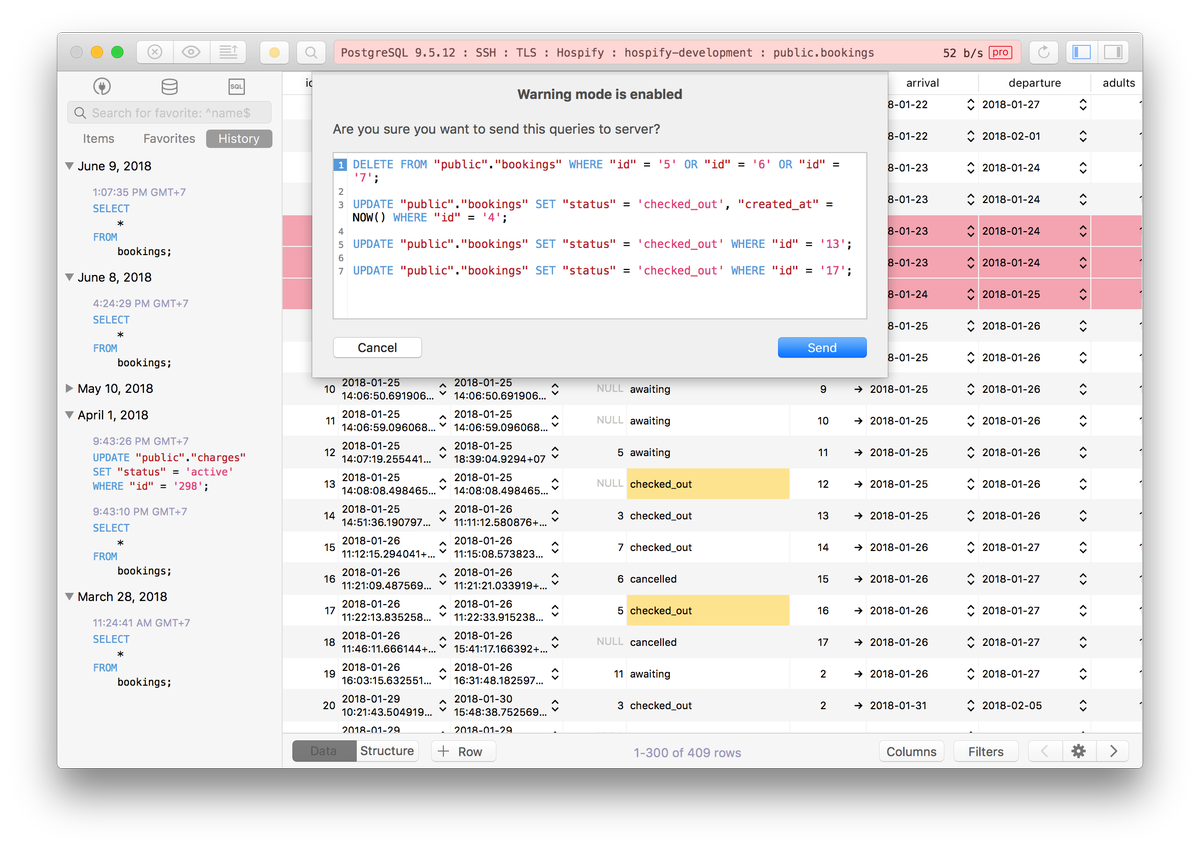Open the database cylinder icon in sidebar
This screenshot has height=850, width=1200.
(169, 87)
